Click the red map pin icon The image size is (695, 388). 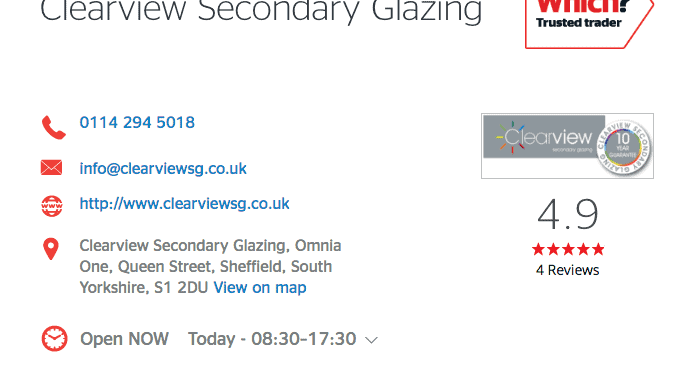coord(51,249)
